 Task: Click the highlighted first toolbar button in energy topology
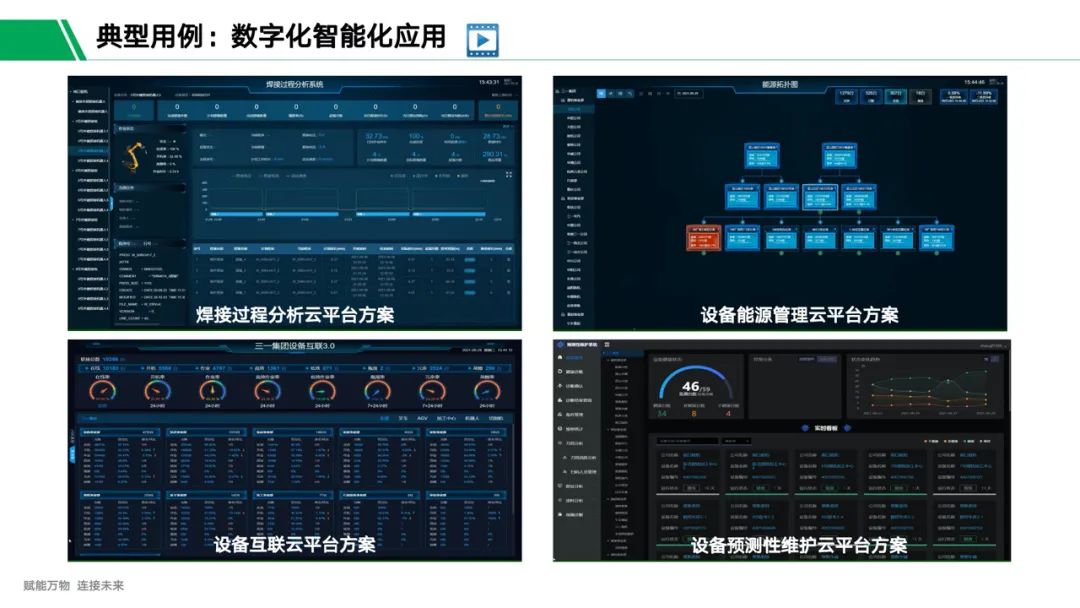pos(601,93)
